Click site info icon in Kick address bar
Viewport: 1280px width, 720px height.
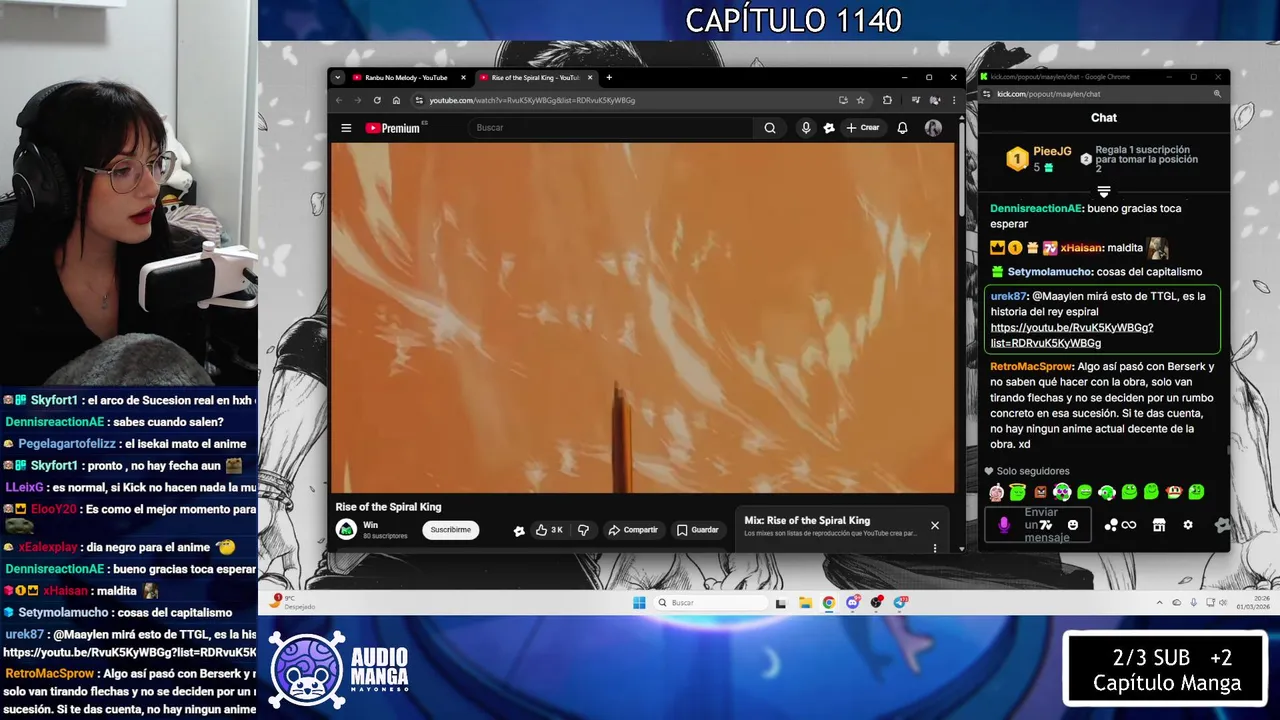pos(986,94)
